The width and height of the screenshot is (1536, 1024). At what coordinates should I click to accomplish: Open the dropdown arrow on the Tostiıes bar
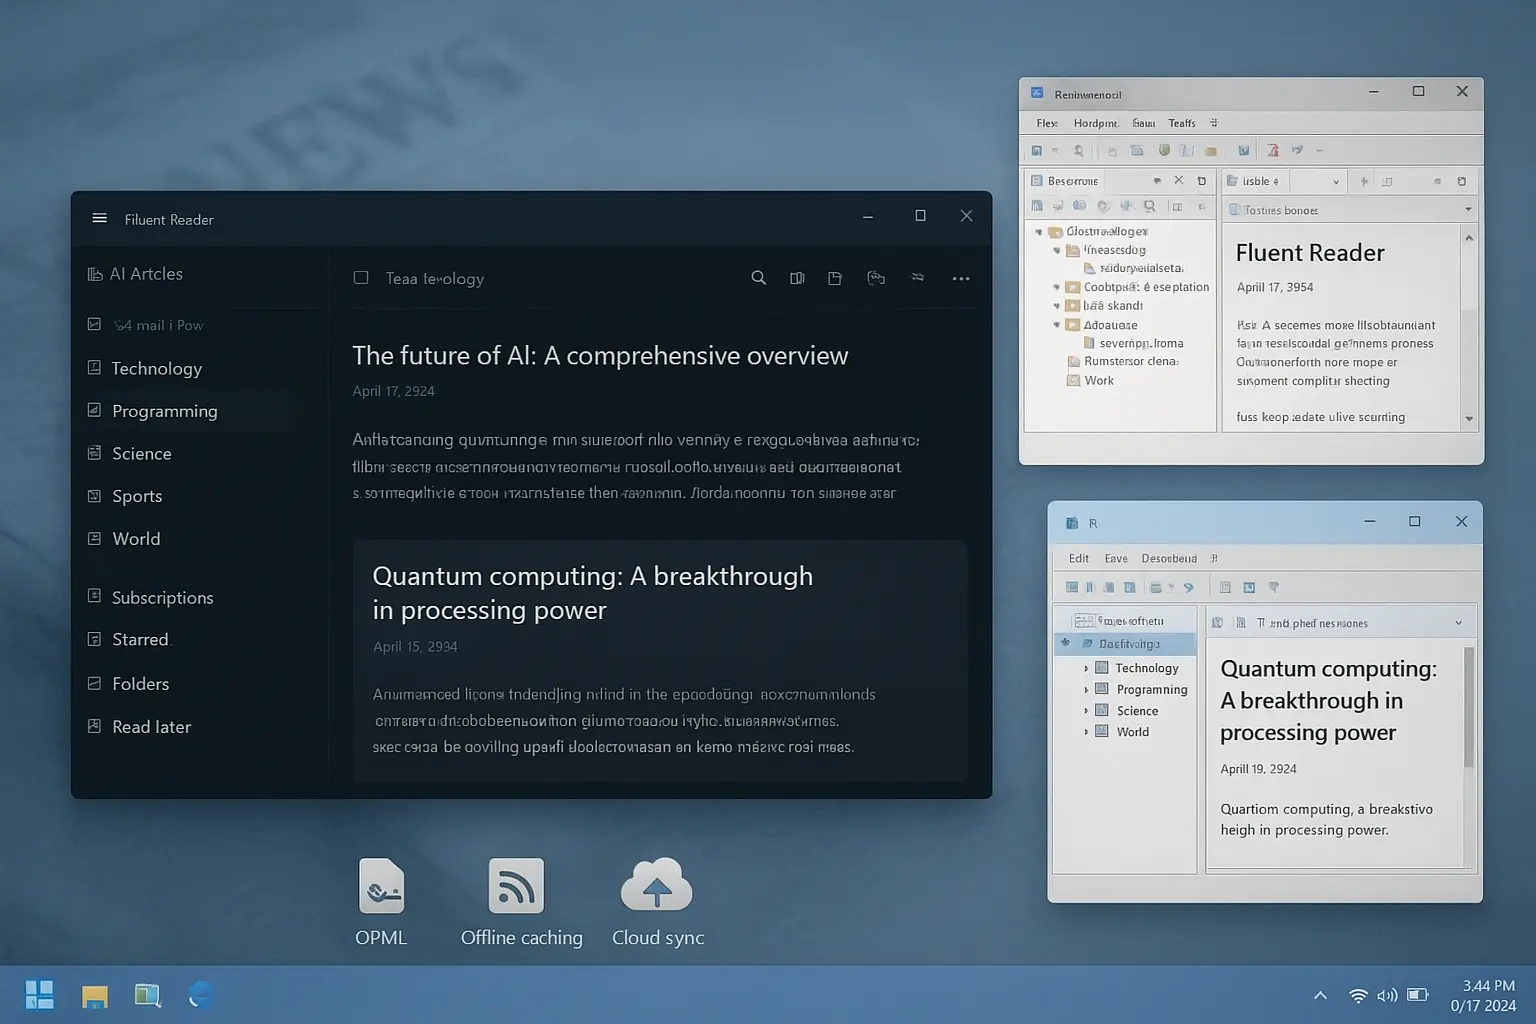pos(1468,210)
